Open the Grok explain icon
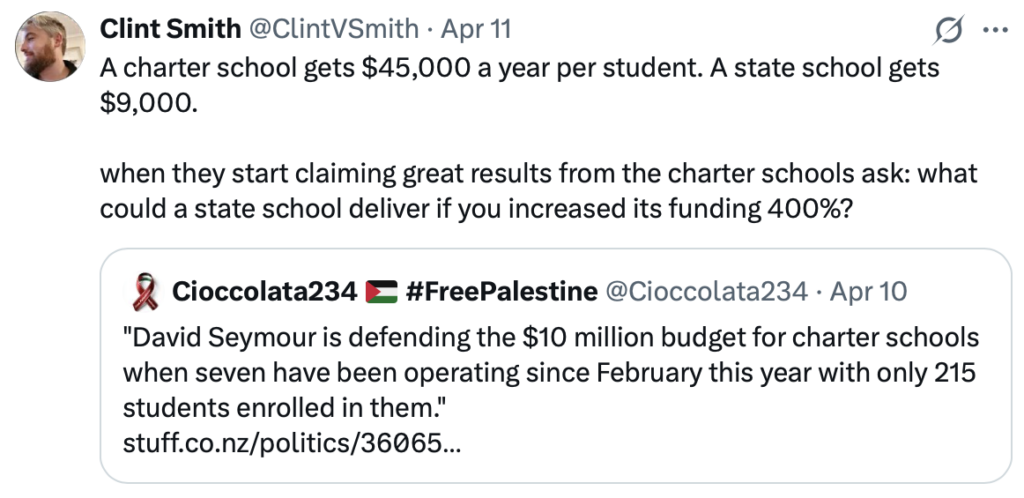This screenshot has width=1024, height=498. click(x=945, y=31)
